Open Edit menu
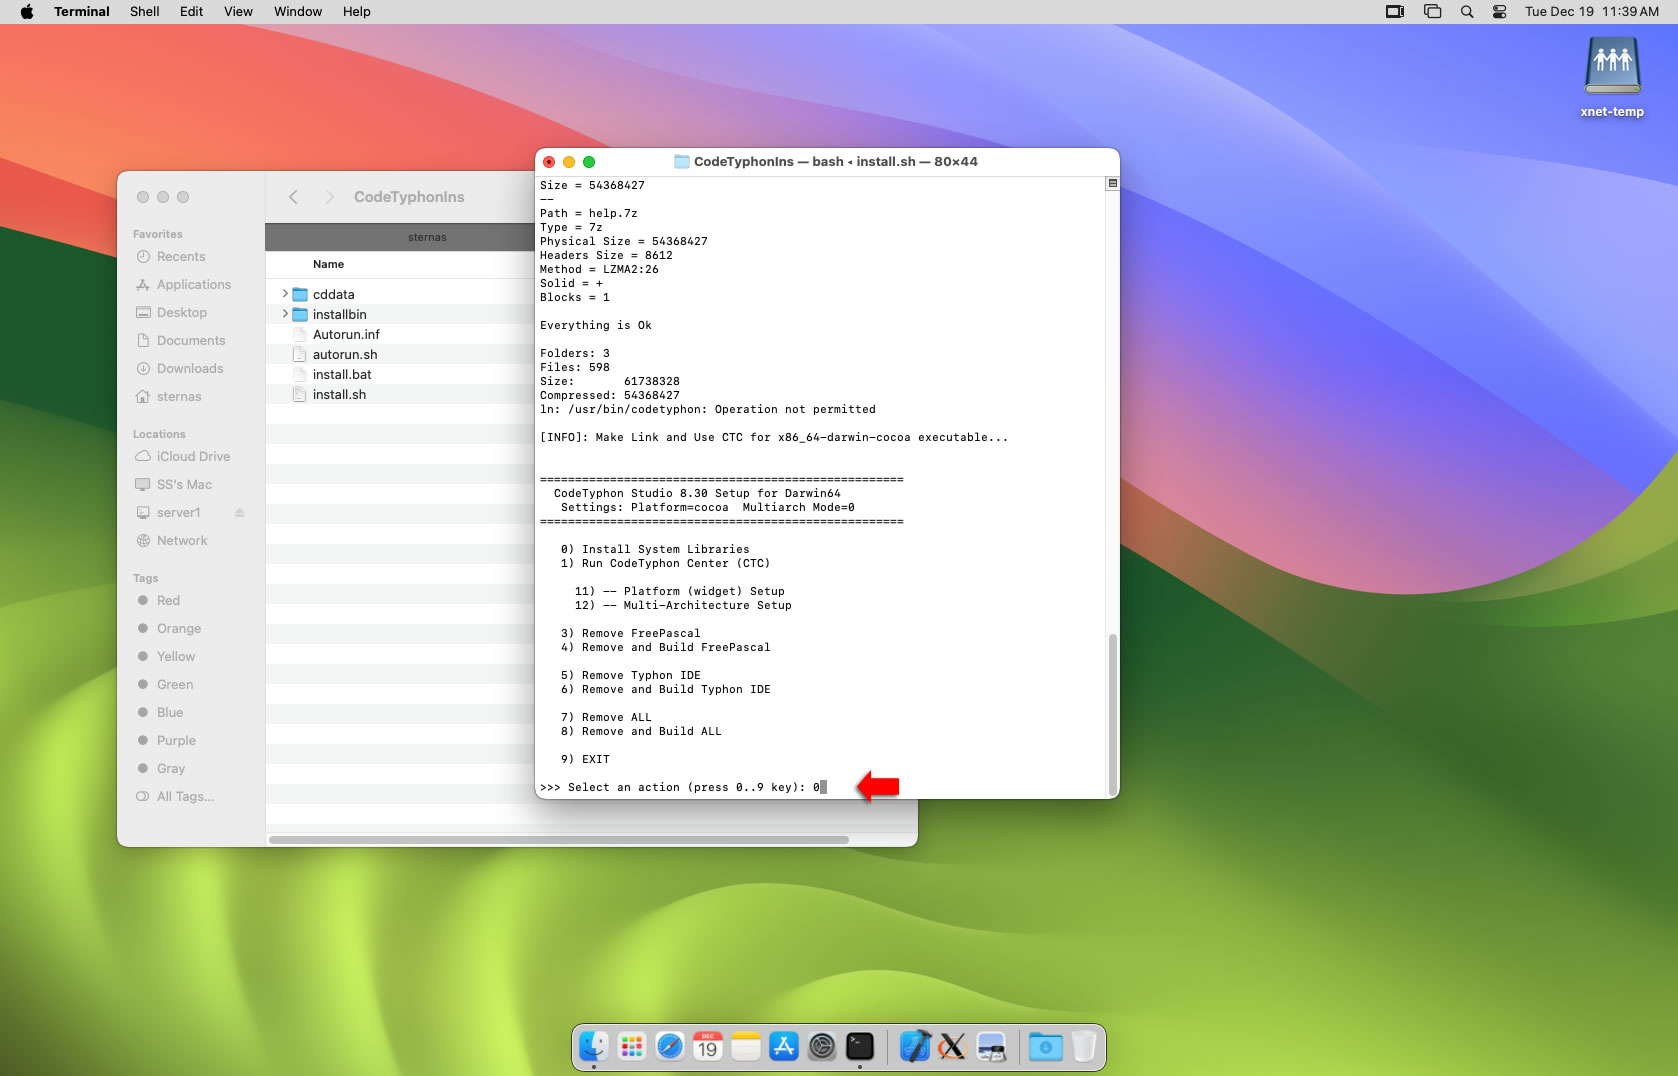 [192, 12]
